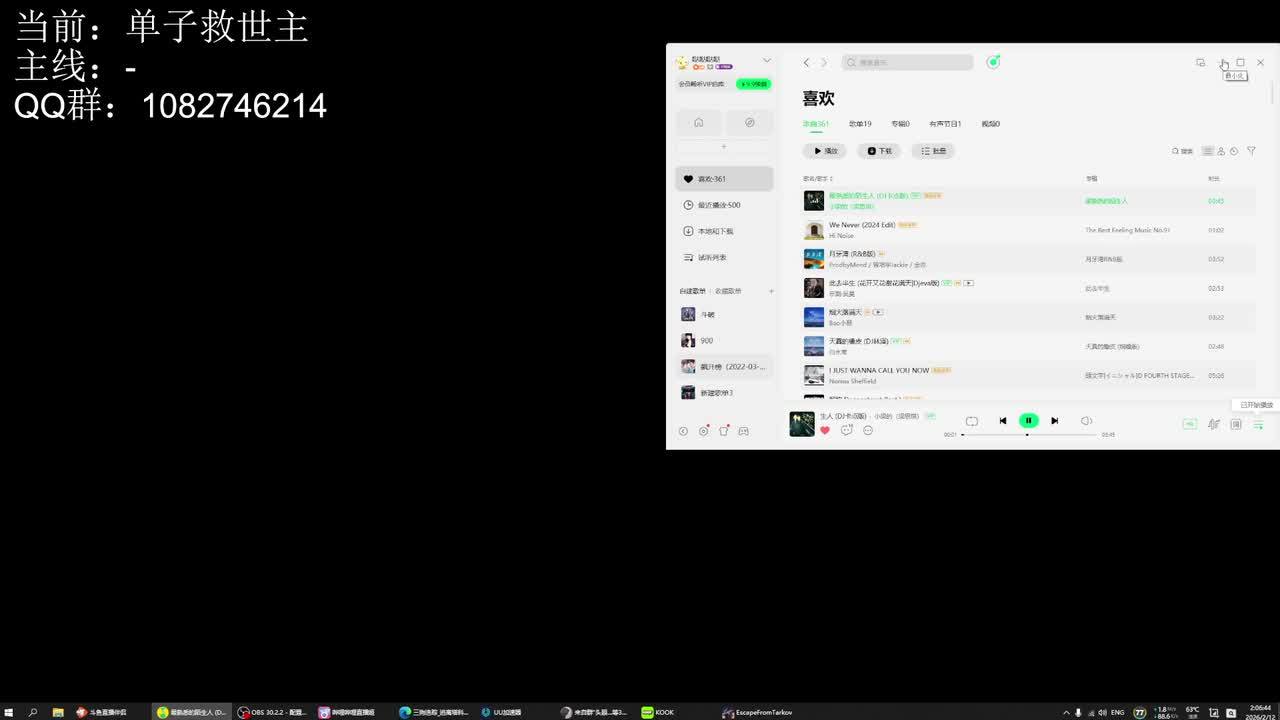The height and width of the screenshot is (720, 1280).
Task: Open the skin theme shirt icon
Action: click(724, 431)
